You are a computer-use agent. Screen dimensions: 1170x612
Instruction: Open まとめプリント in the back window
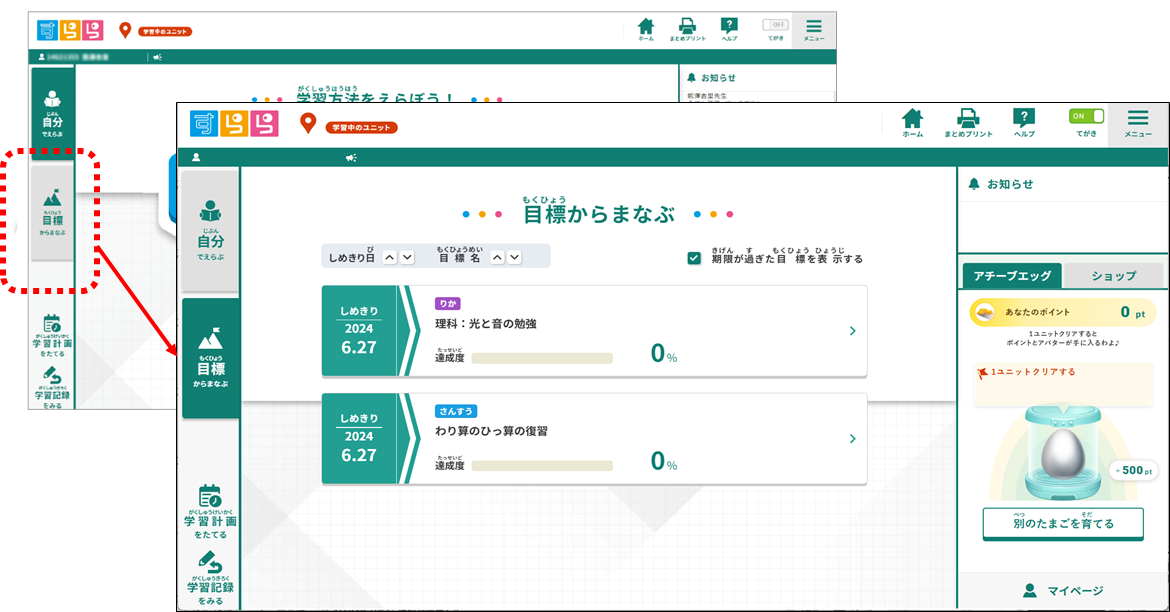(687, 30)
